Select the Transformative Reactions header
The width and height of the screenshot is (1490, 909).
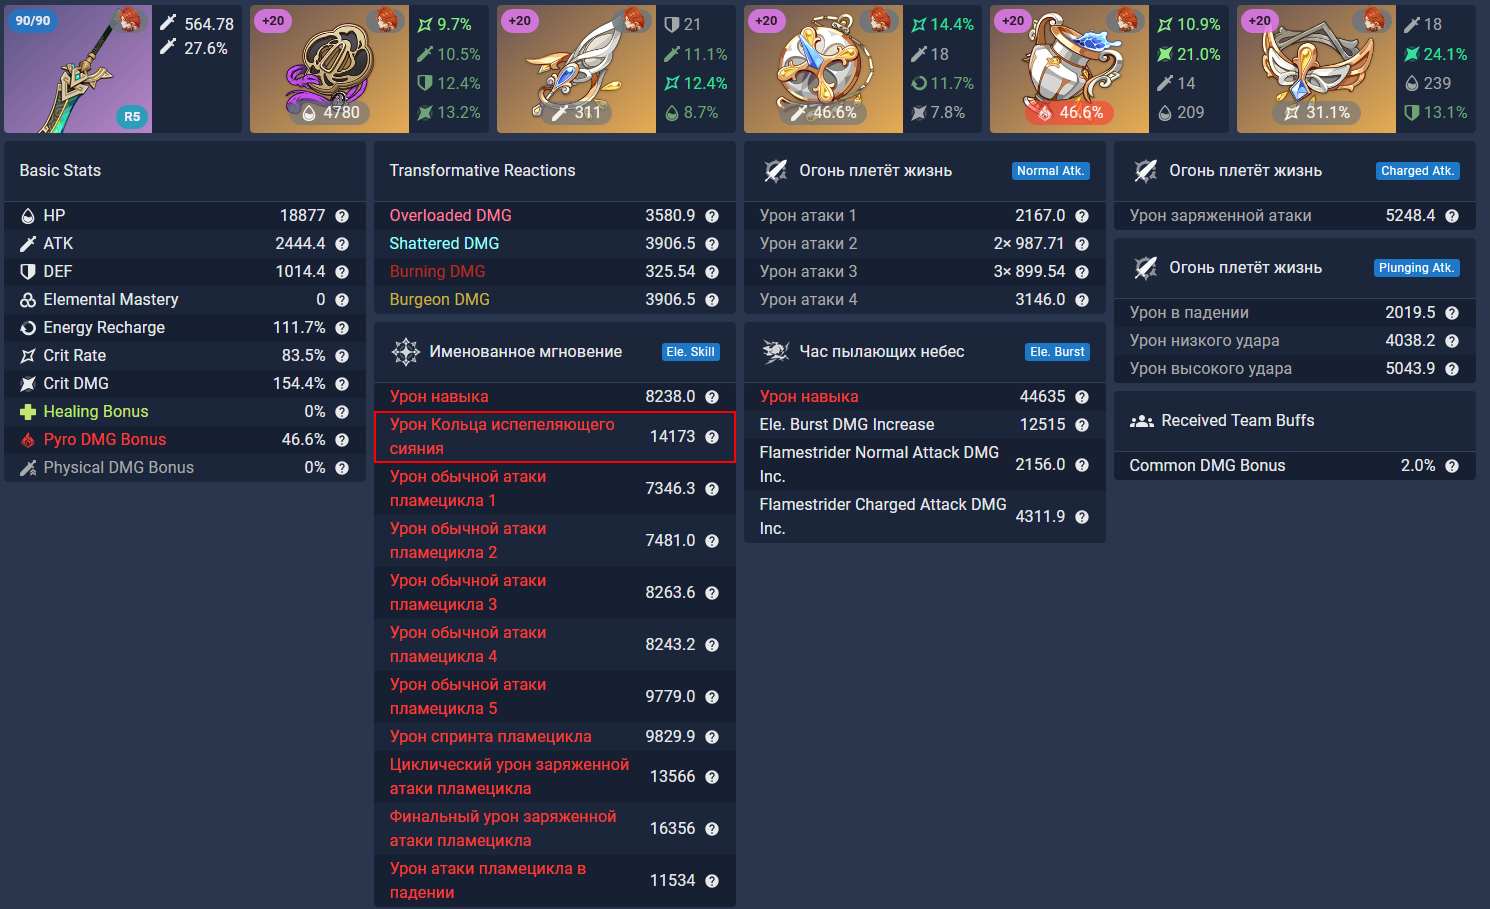[x=482, y=171]
